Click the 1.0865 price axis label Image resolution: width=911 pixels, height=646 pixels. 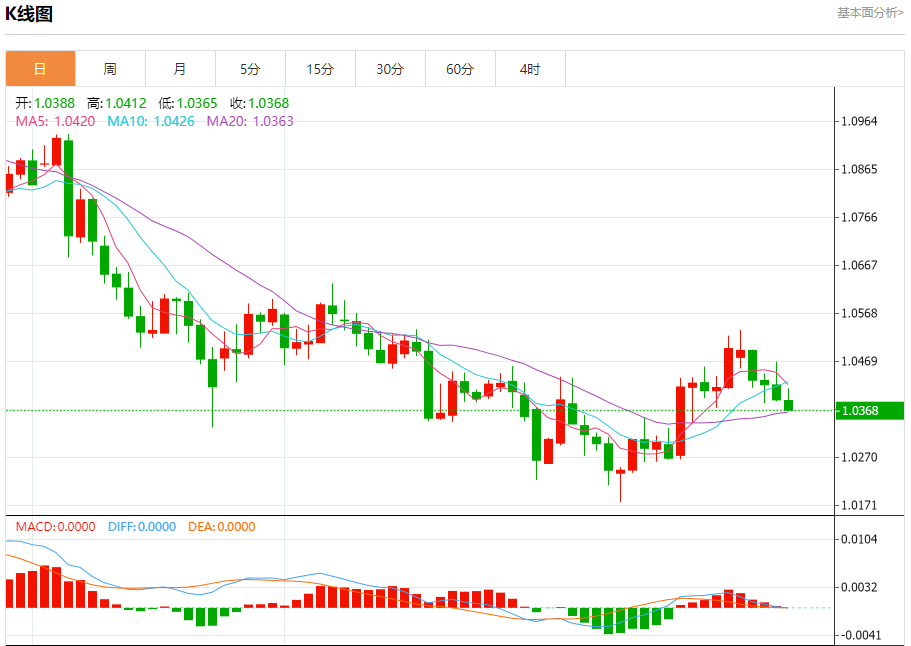tap(860, 170)
